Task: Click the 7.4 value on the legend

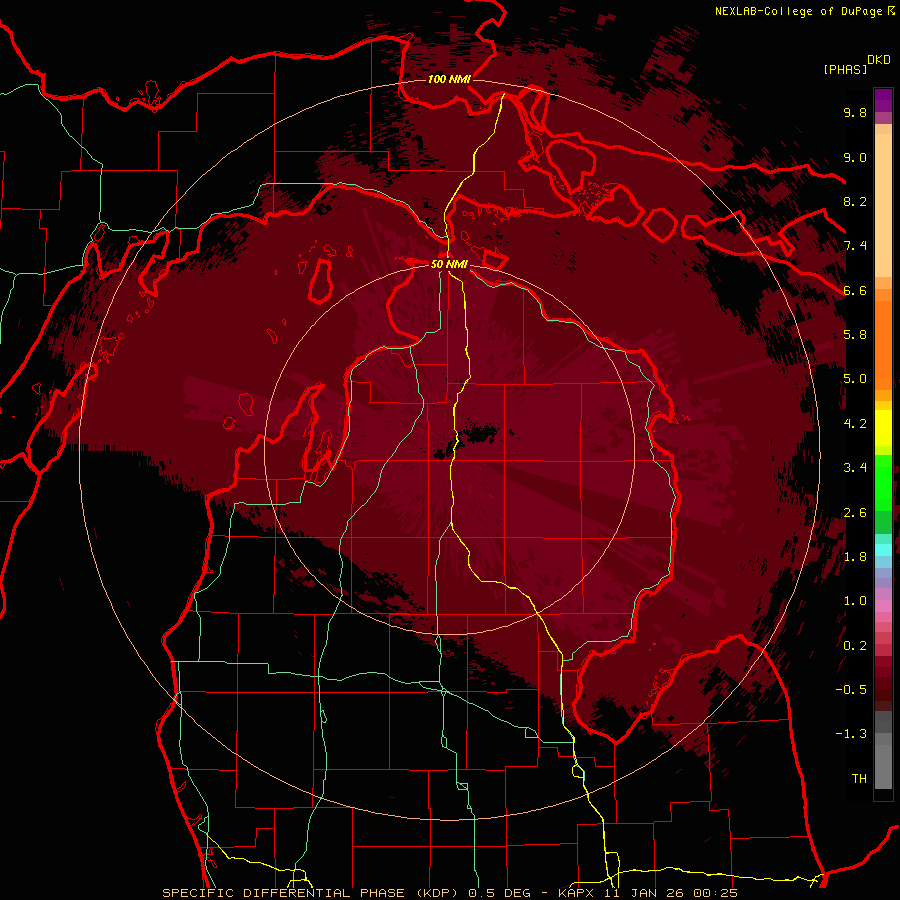Action: 855,246
